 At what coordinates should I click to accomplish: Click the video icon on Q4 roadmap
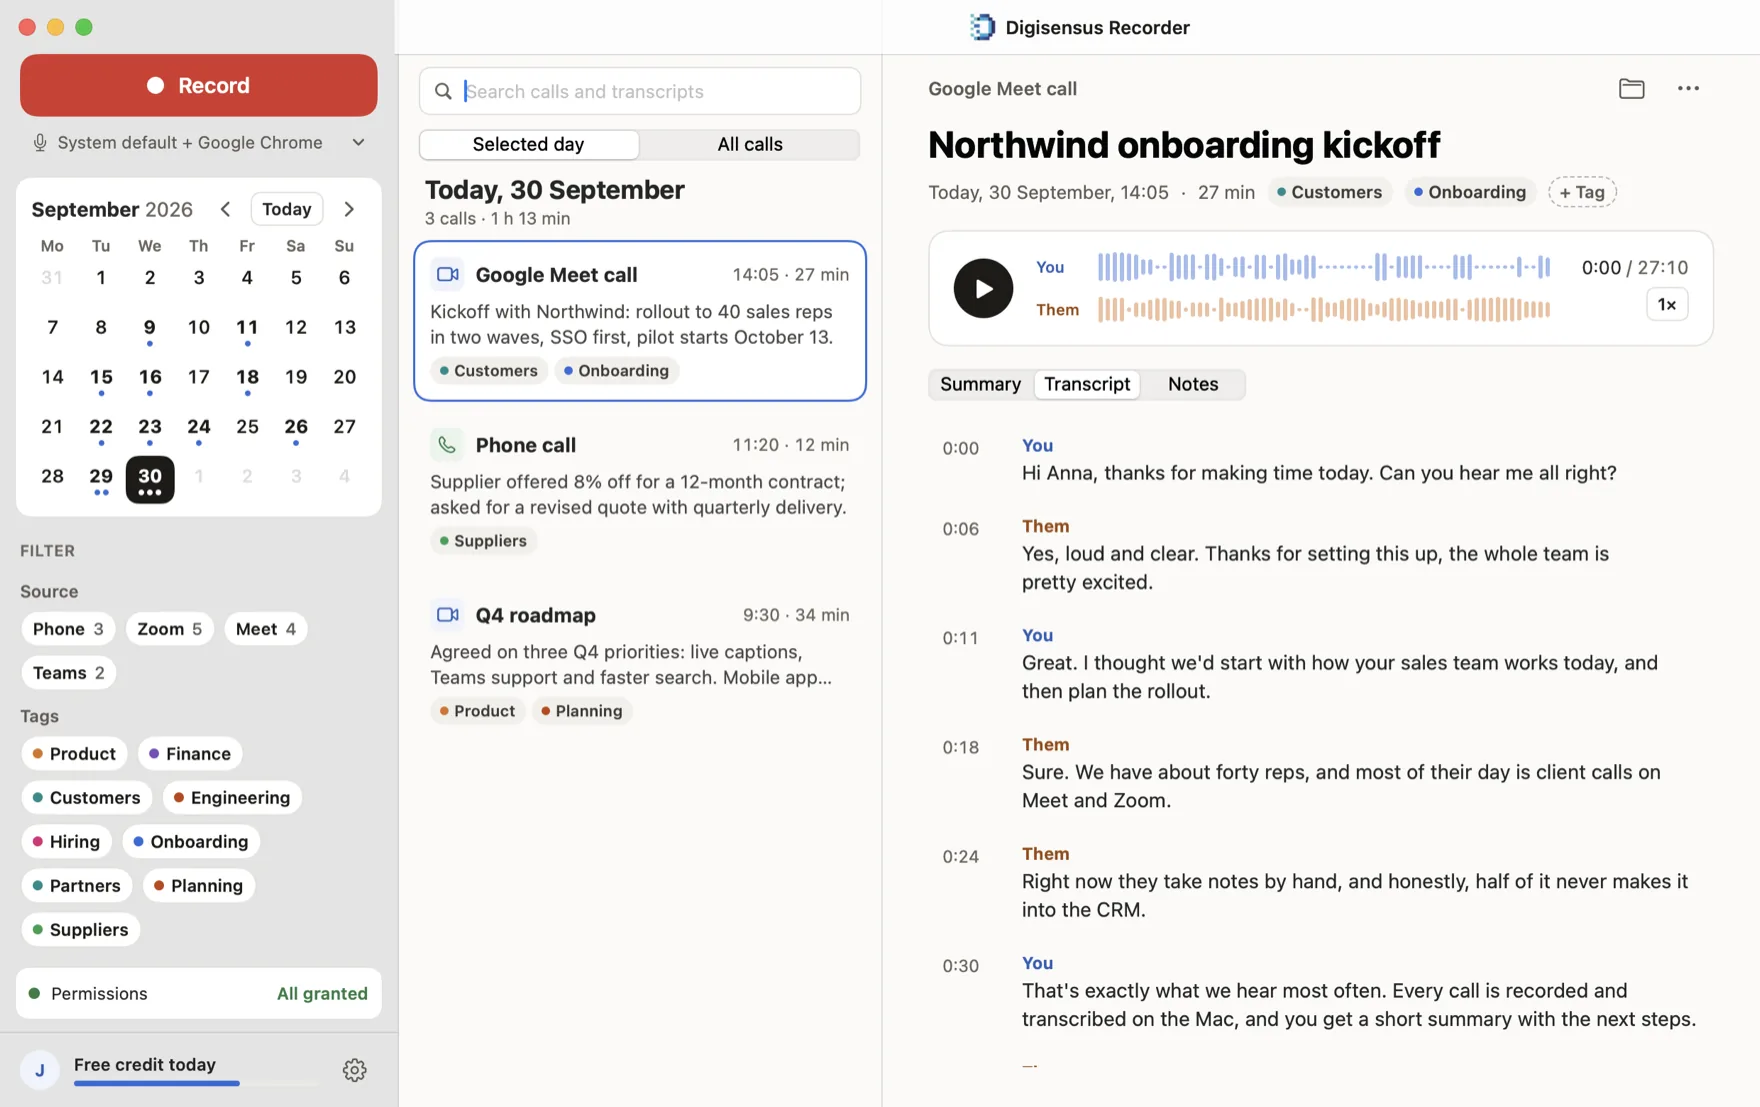tap(447, 614)
